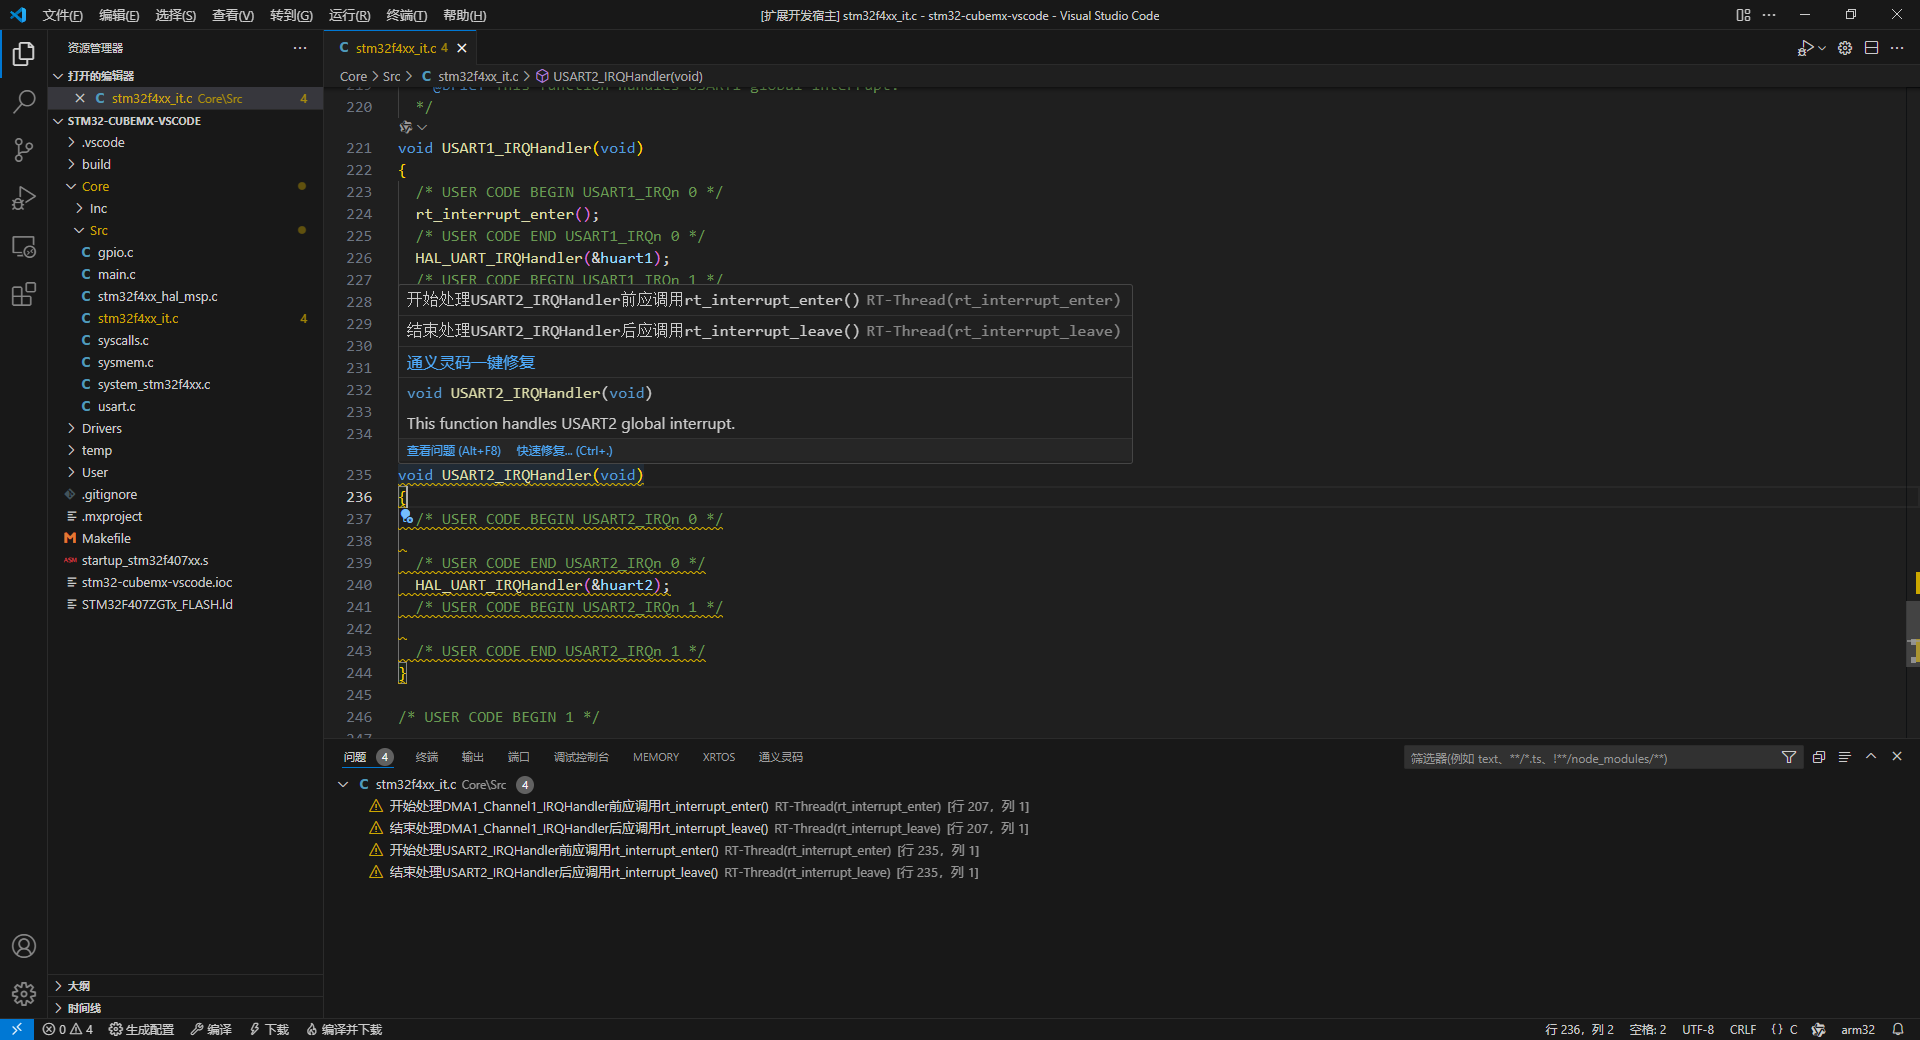Click the 通义灵码一键修复 link
This screenshot has height=1040, width=1920.
click(471, 362)
